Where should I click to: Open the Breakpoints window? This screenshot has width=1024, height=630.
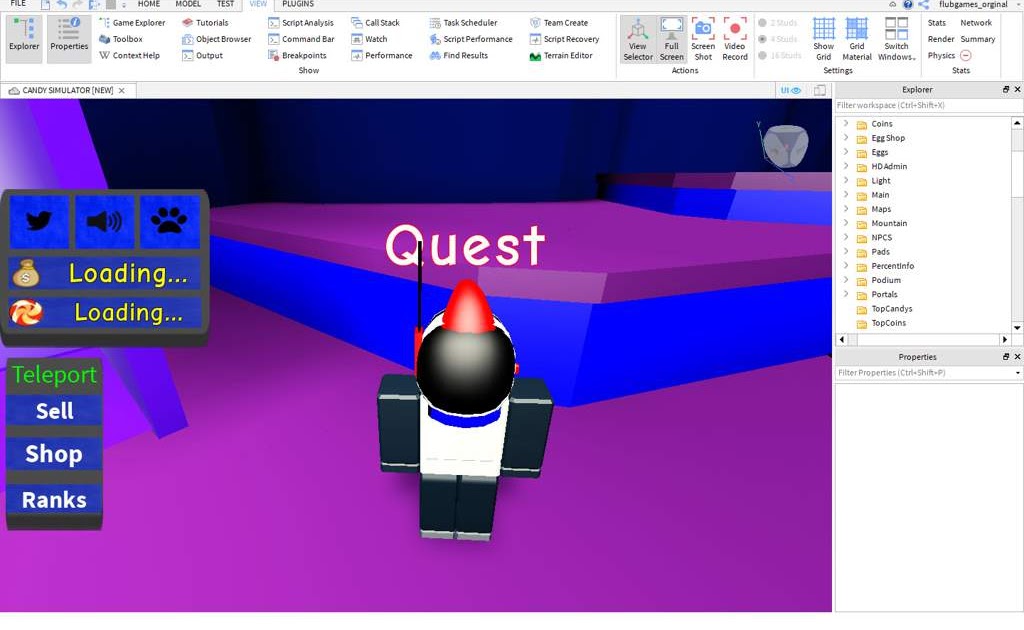pos(297,55)
